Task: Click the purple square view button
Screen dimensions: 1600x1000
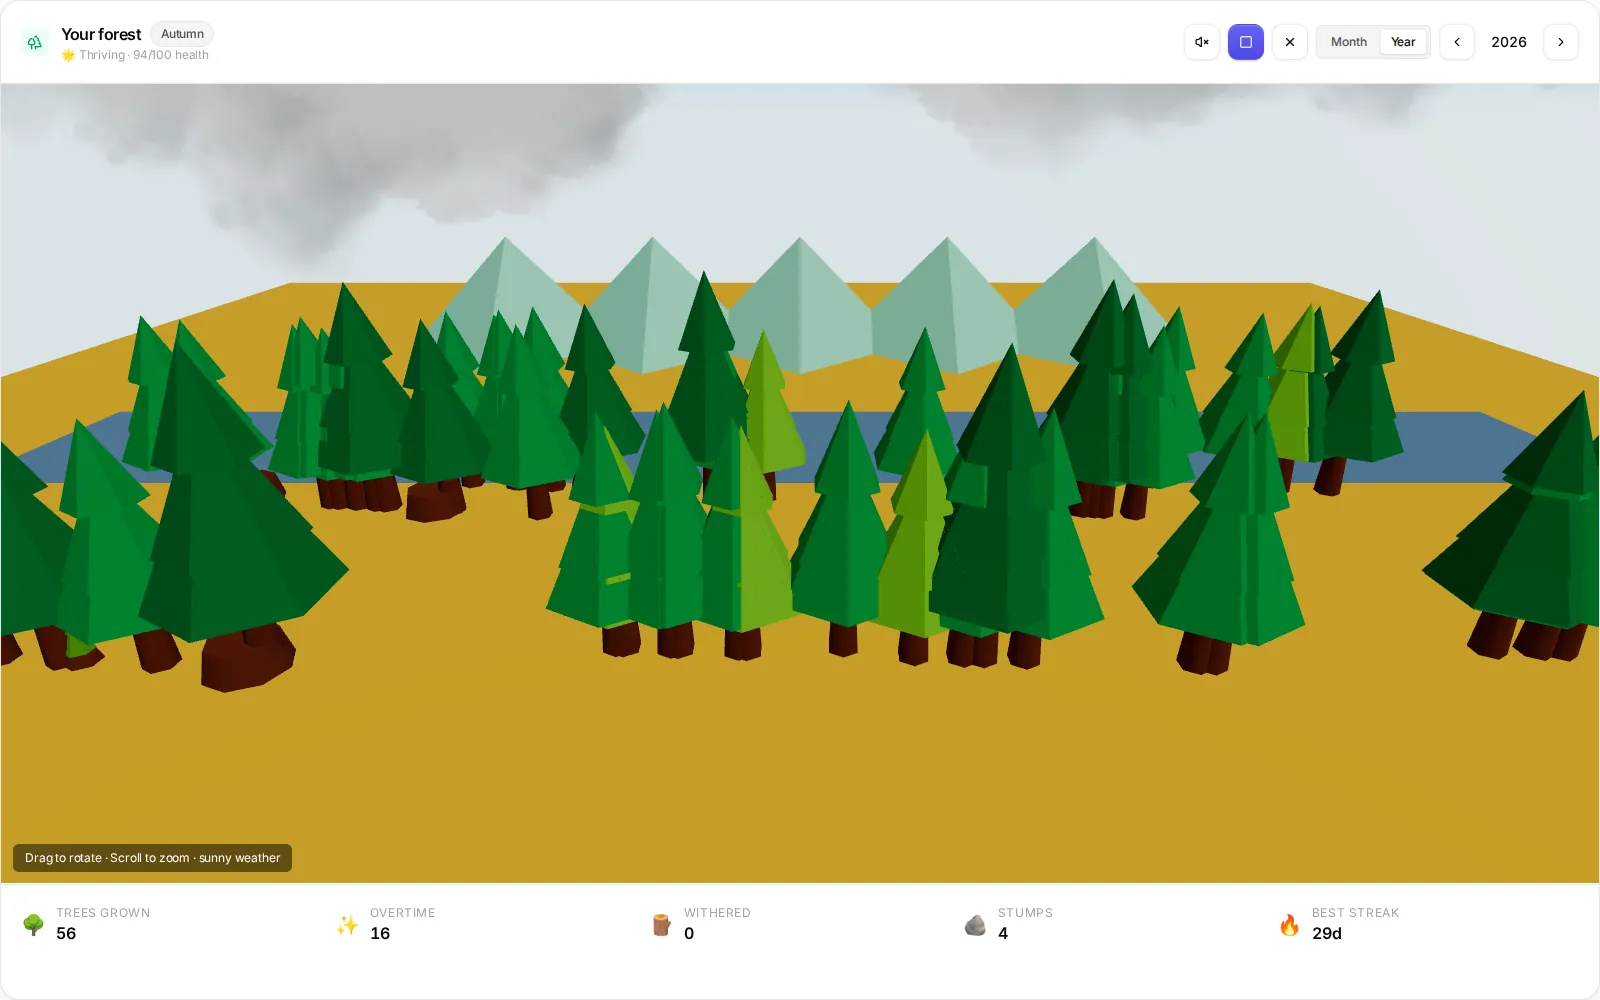Action: 1246,42
